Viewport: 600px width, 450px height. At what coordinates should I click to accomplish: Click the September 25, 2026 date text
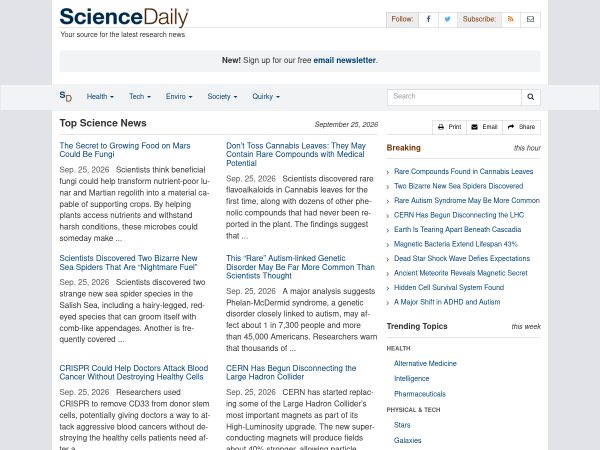(x=346, y=124)
